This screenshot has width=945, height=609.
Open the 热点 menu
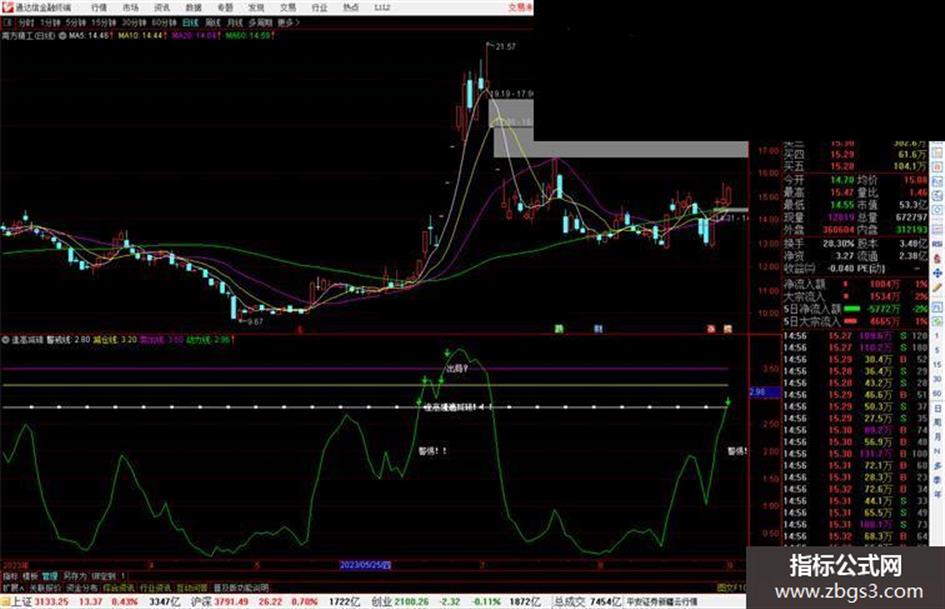point(351,7)
